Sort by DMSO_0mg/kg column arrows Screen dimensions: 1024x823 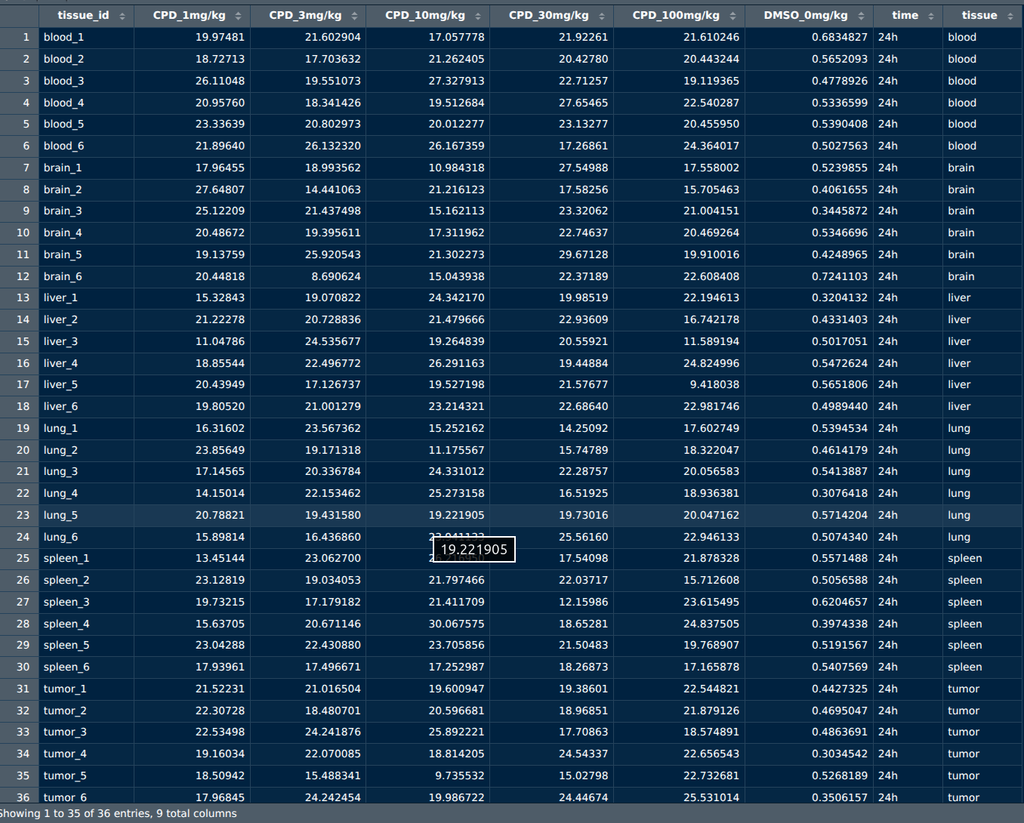[x=861, y=16]
